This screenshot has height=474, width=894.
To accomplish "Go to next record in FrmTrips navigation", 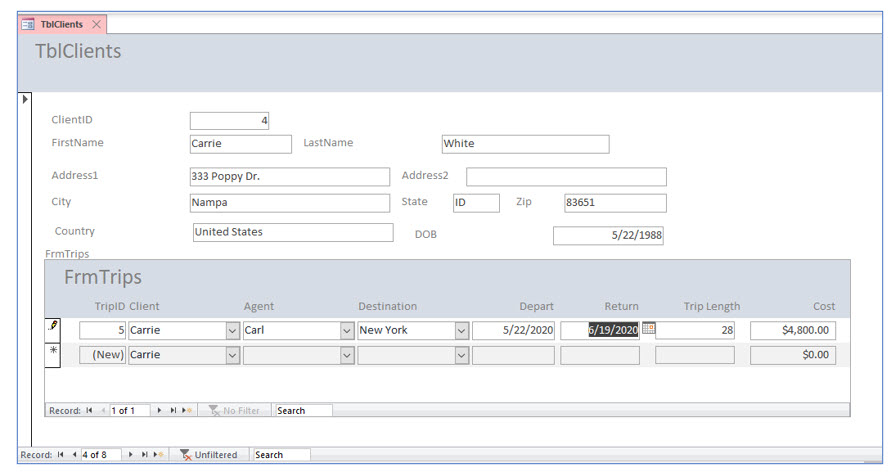I will point(160,410).
